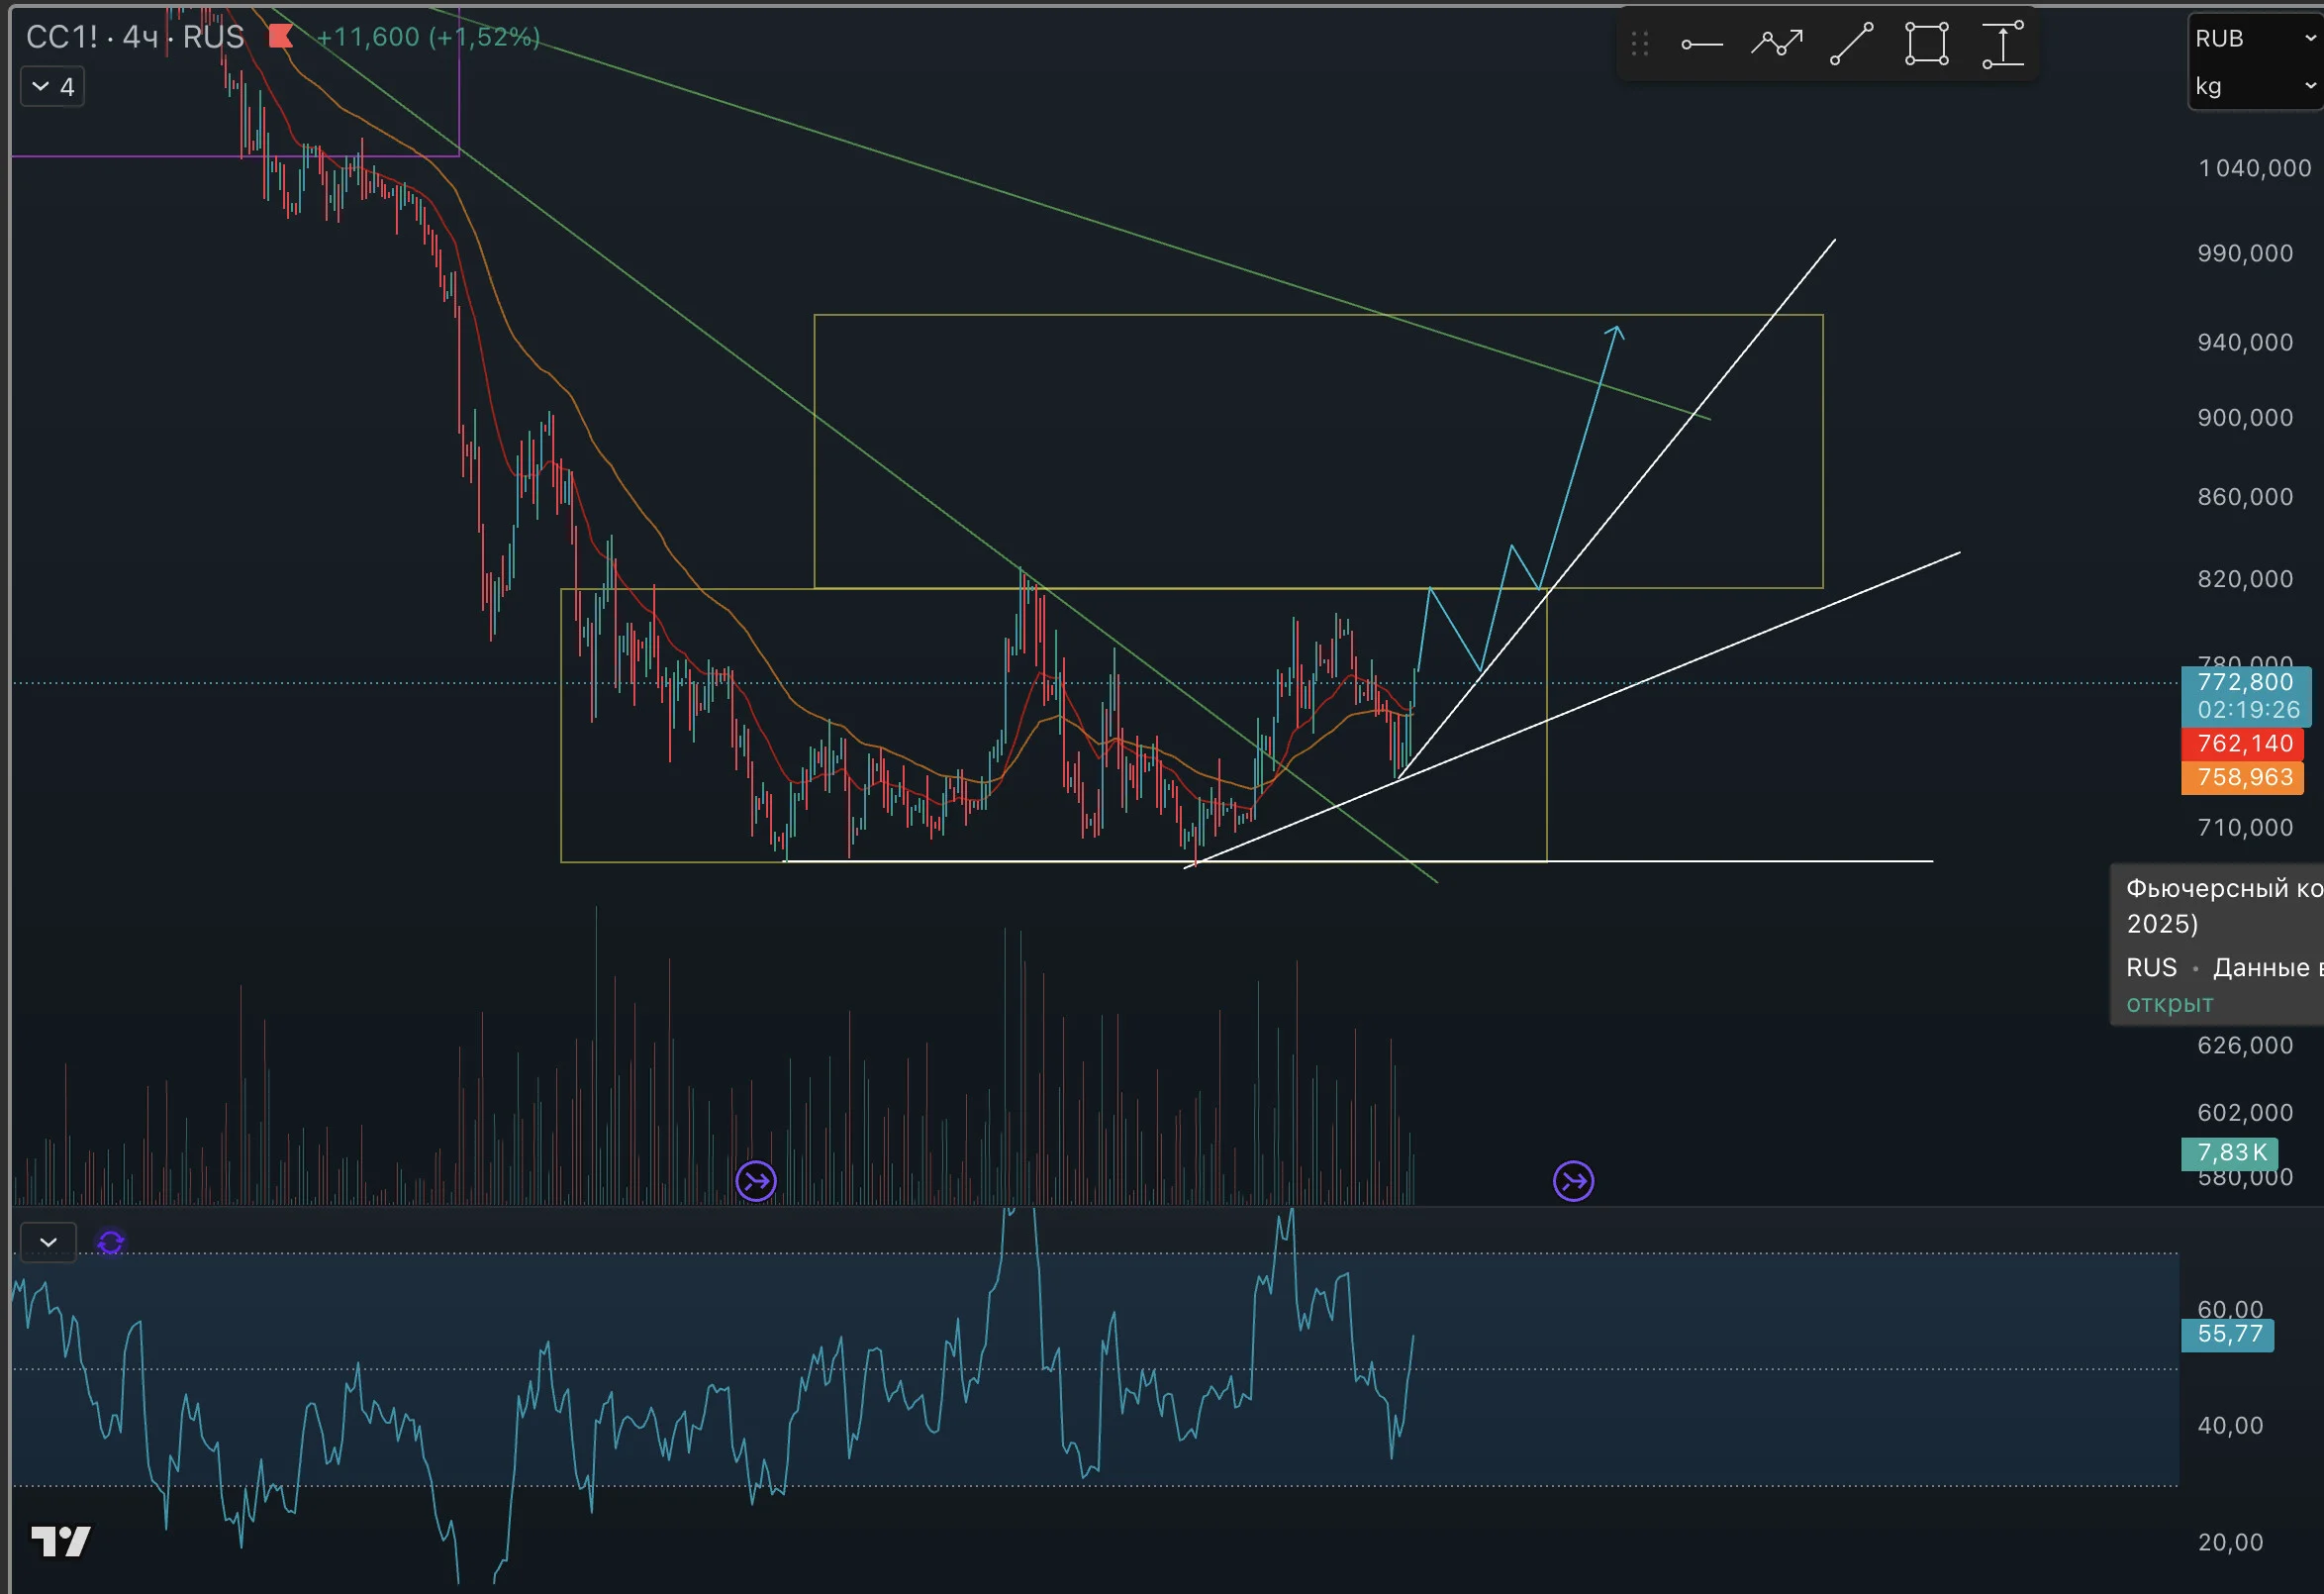The width and height of the screenshot is (2324, 1594).
Task: Click the 40,00 RSI scale label
Action: (2230, 1425)
